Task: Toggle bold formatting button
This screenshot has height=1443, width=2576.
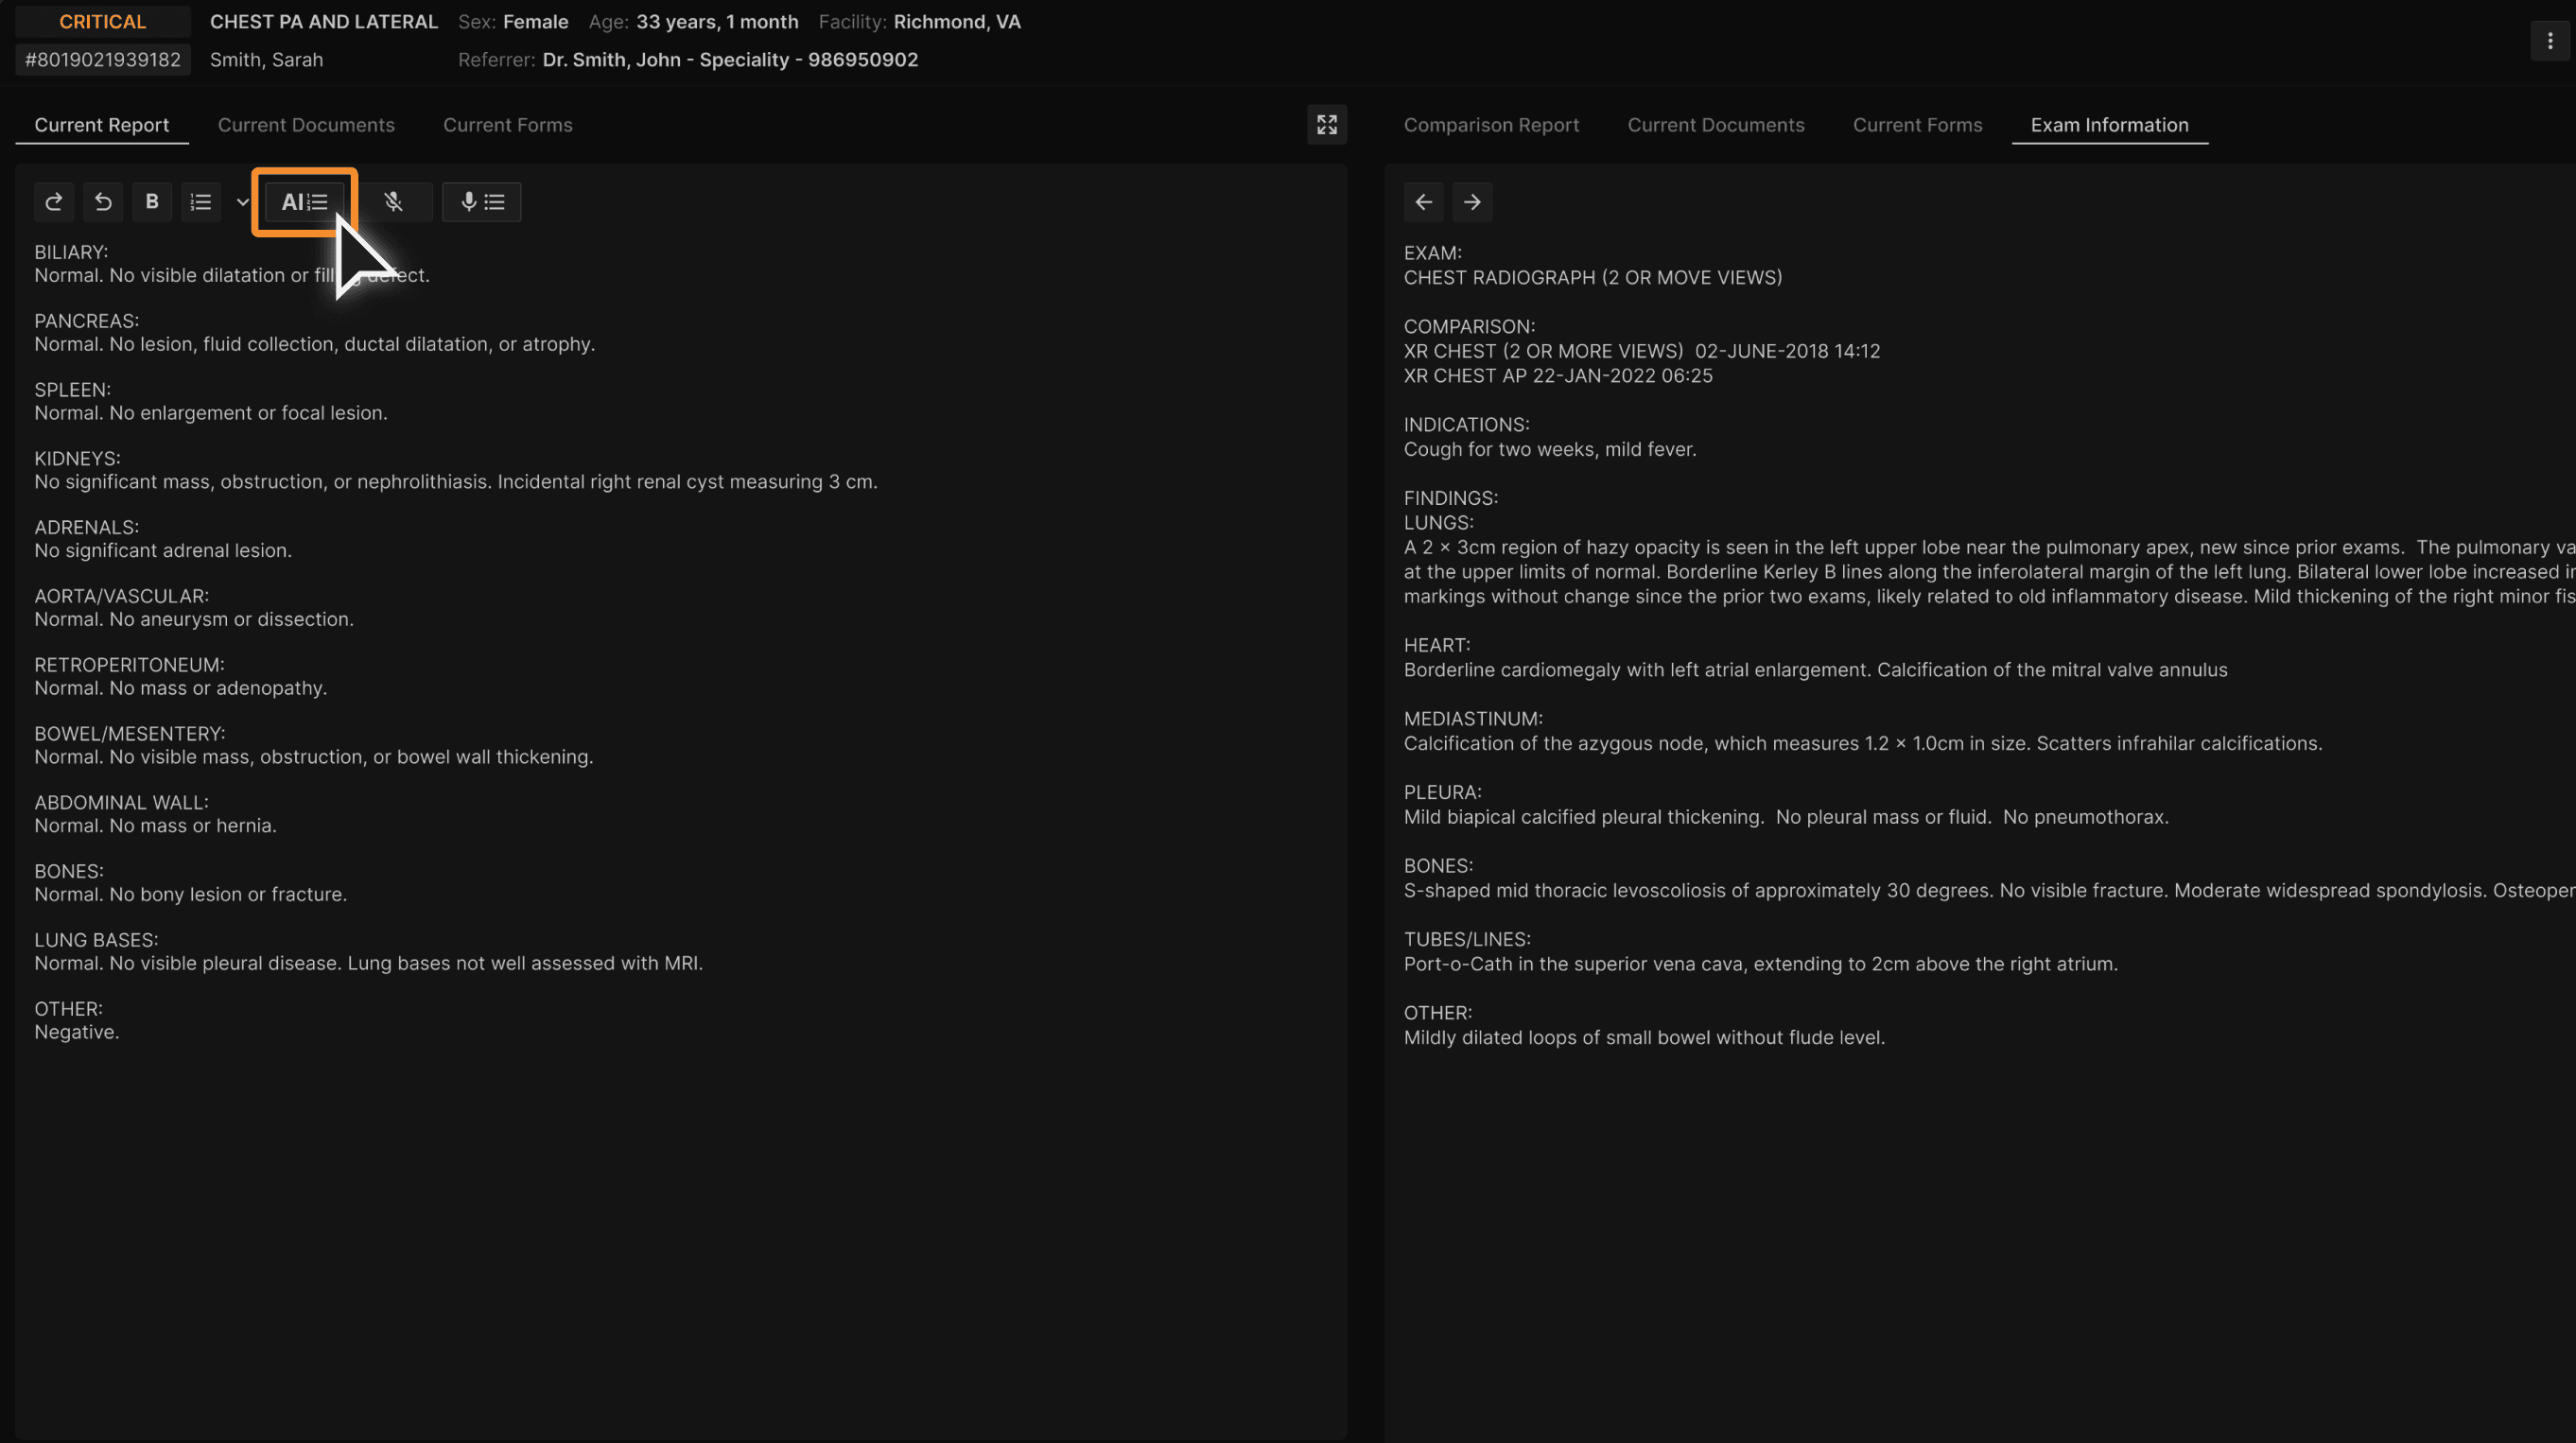Action: click(x=152, y=202)
